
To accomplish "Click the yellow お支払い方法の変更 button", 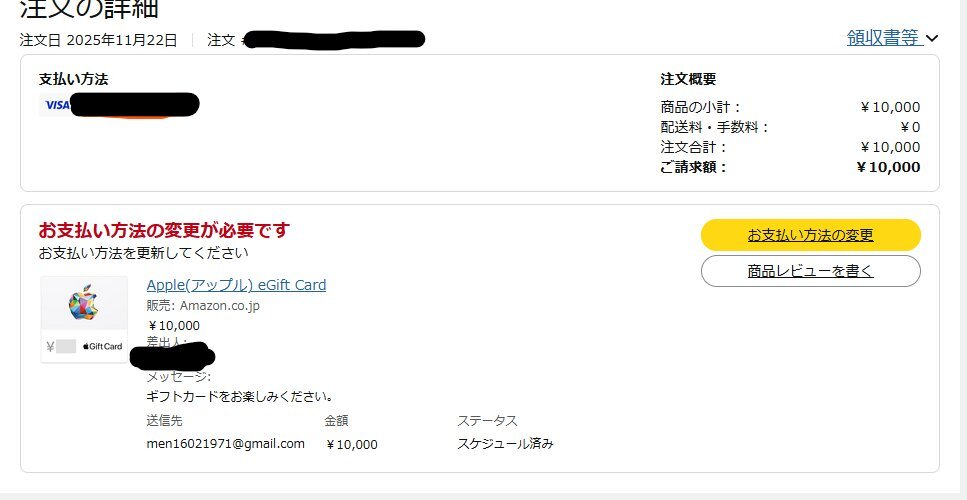I will (810, 235).
